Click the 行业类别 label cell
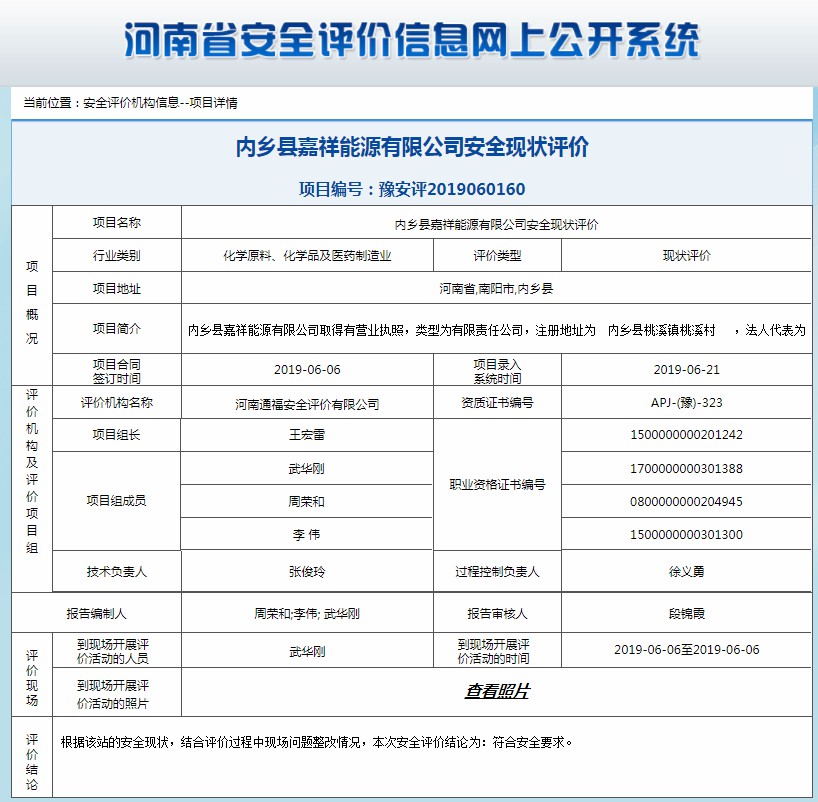This screenshot has height=802, width=818. (117, 256)
